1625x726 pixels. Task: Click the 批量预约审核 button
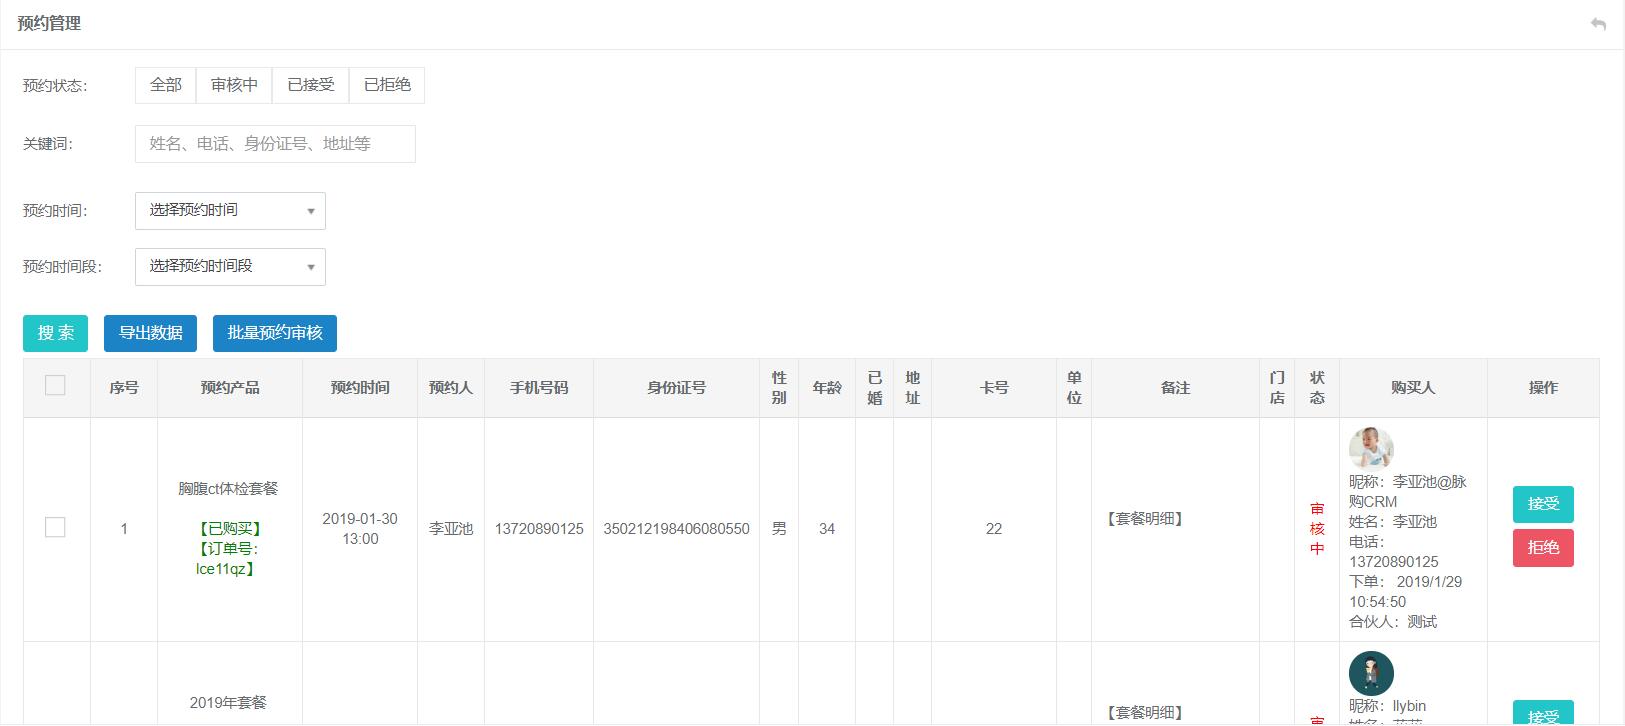[274, 333]
